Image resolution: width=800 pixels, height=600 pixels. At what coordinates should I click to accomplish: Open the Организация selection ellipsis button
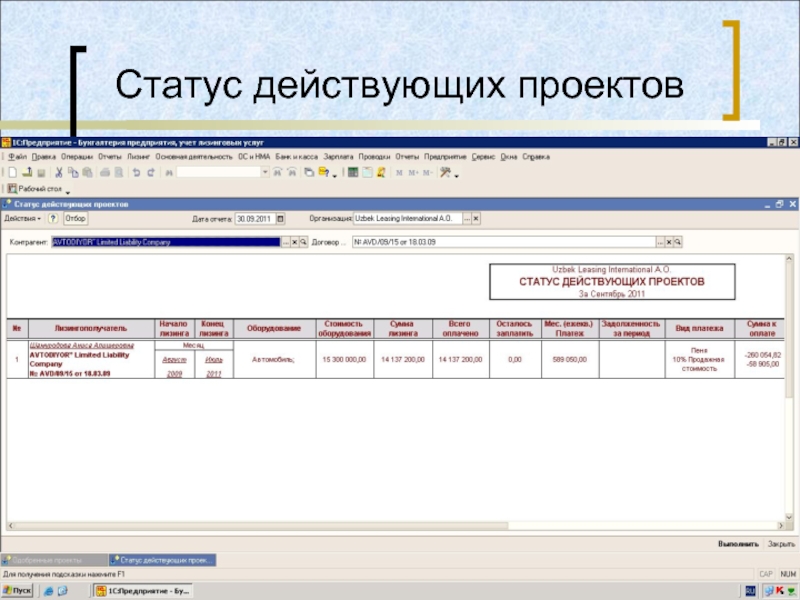[x=467, y=219]
